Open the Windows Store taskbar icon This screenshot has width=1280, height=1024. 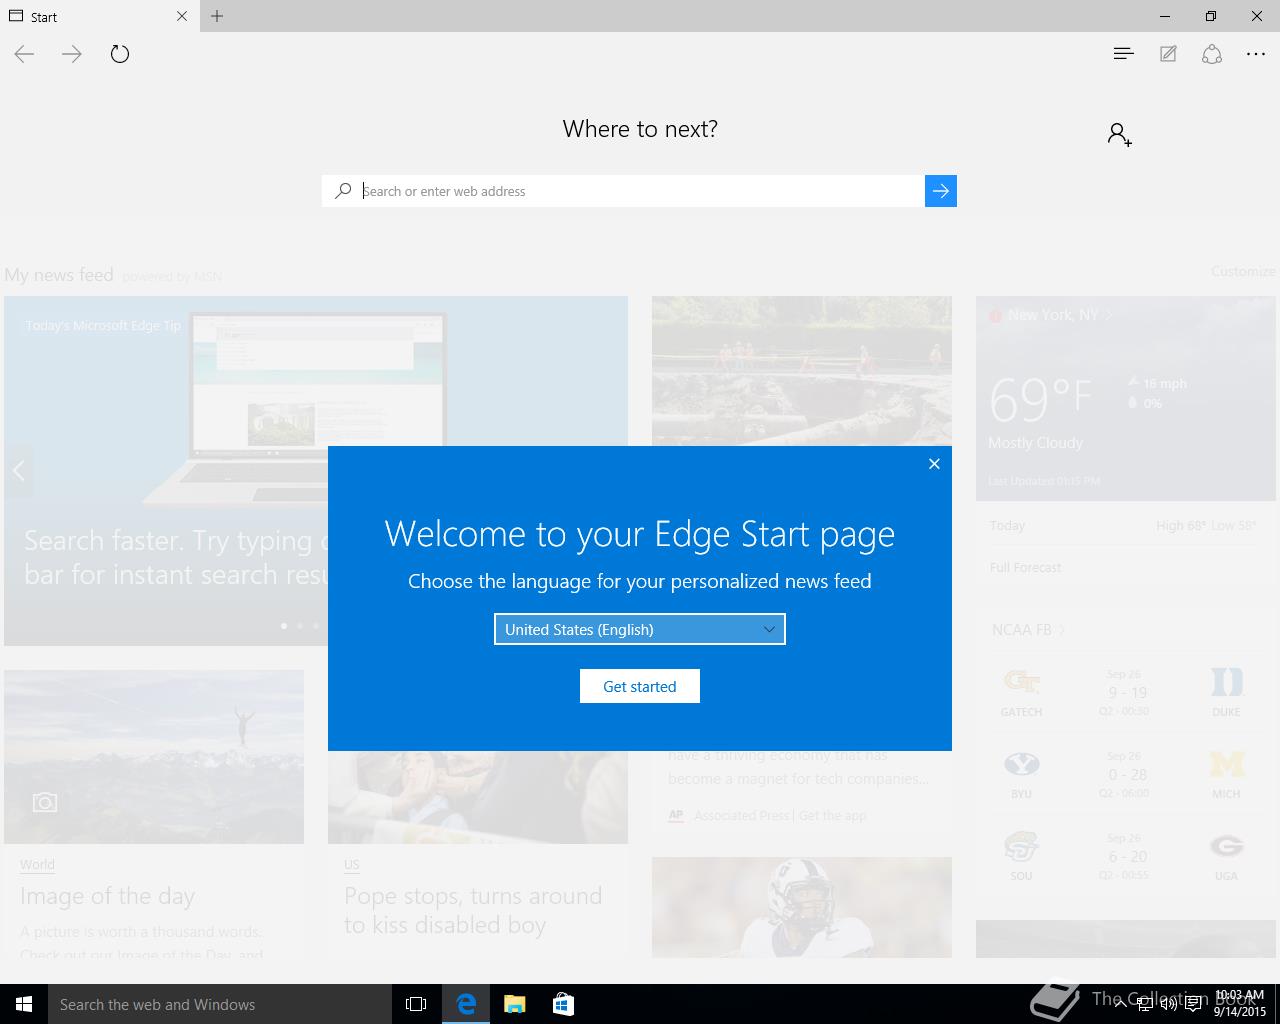(x=563, y=1004)
